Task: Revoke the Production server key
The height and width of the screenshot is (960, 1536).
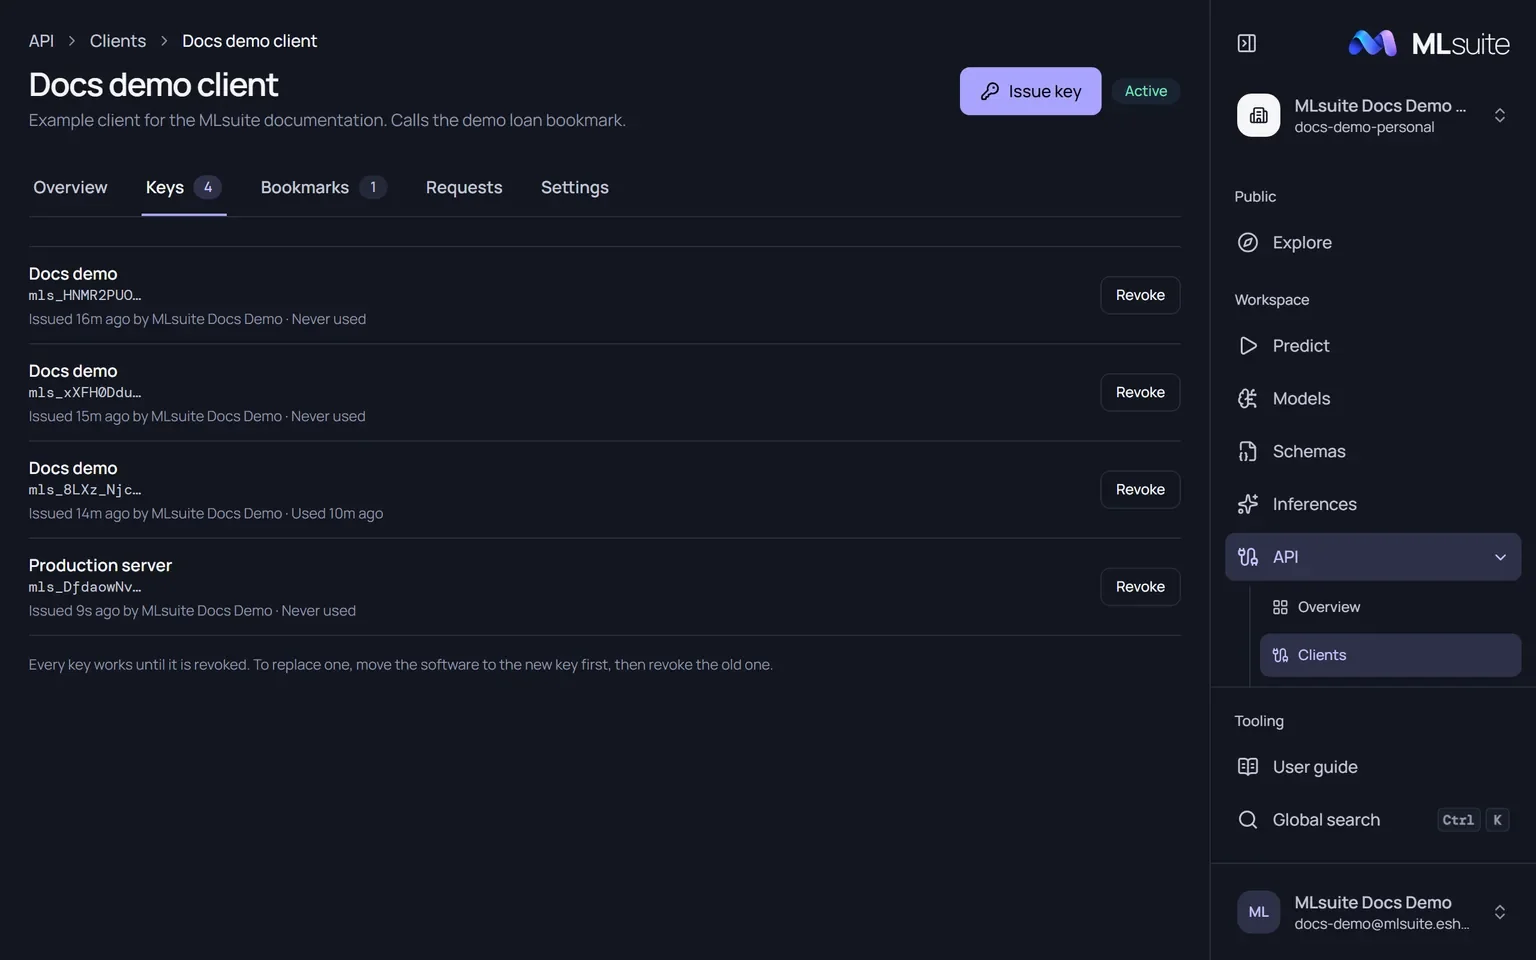Action: click(x=1140, y=586)
